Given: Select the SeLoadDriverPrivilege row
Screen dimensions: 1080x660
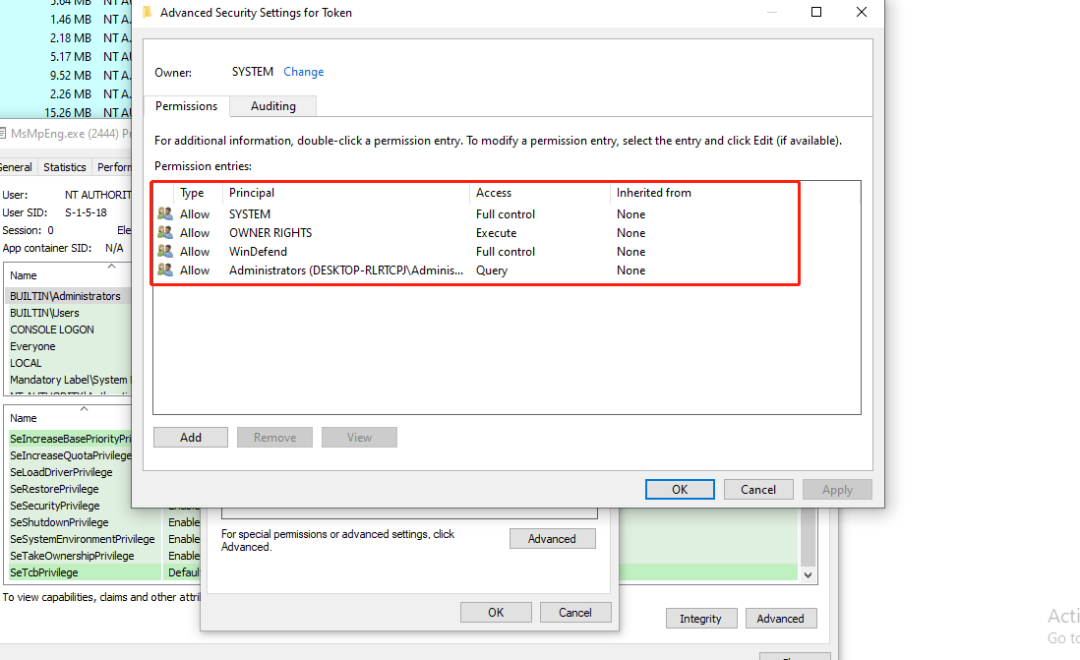Looking at the screenshot, I should pos(70,472).
